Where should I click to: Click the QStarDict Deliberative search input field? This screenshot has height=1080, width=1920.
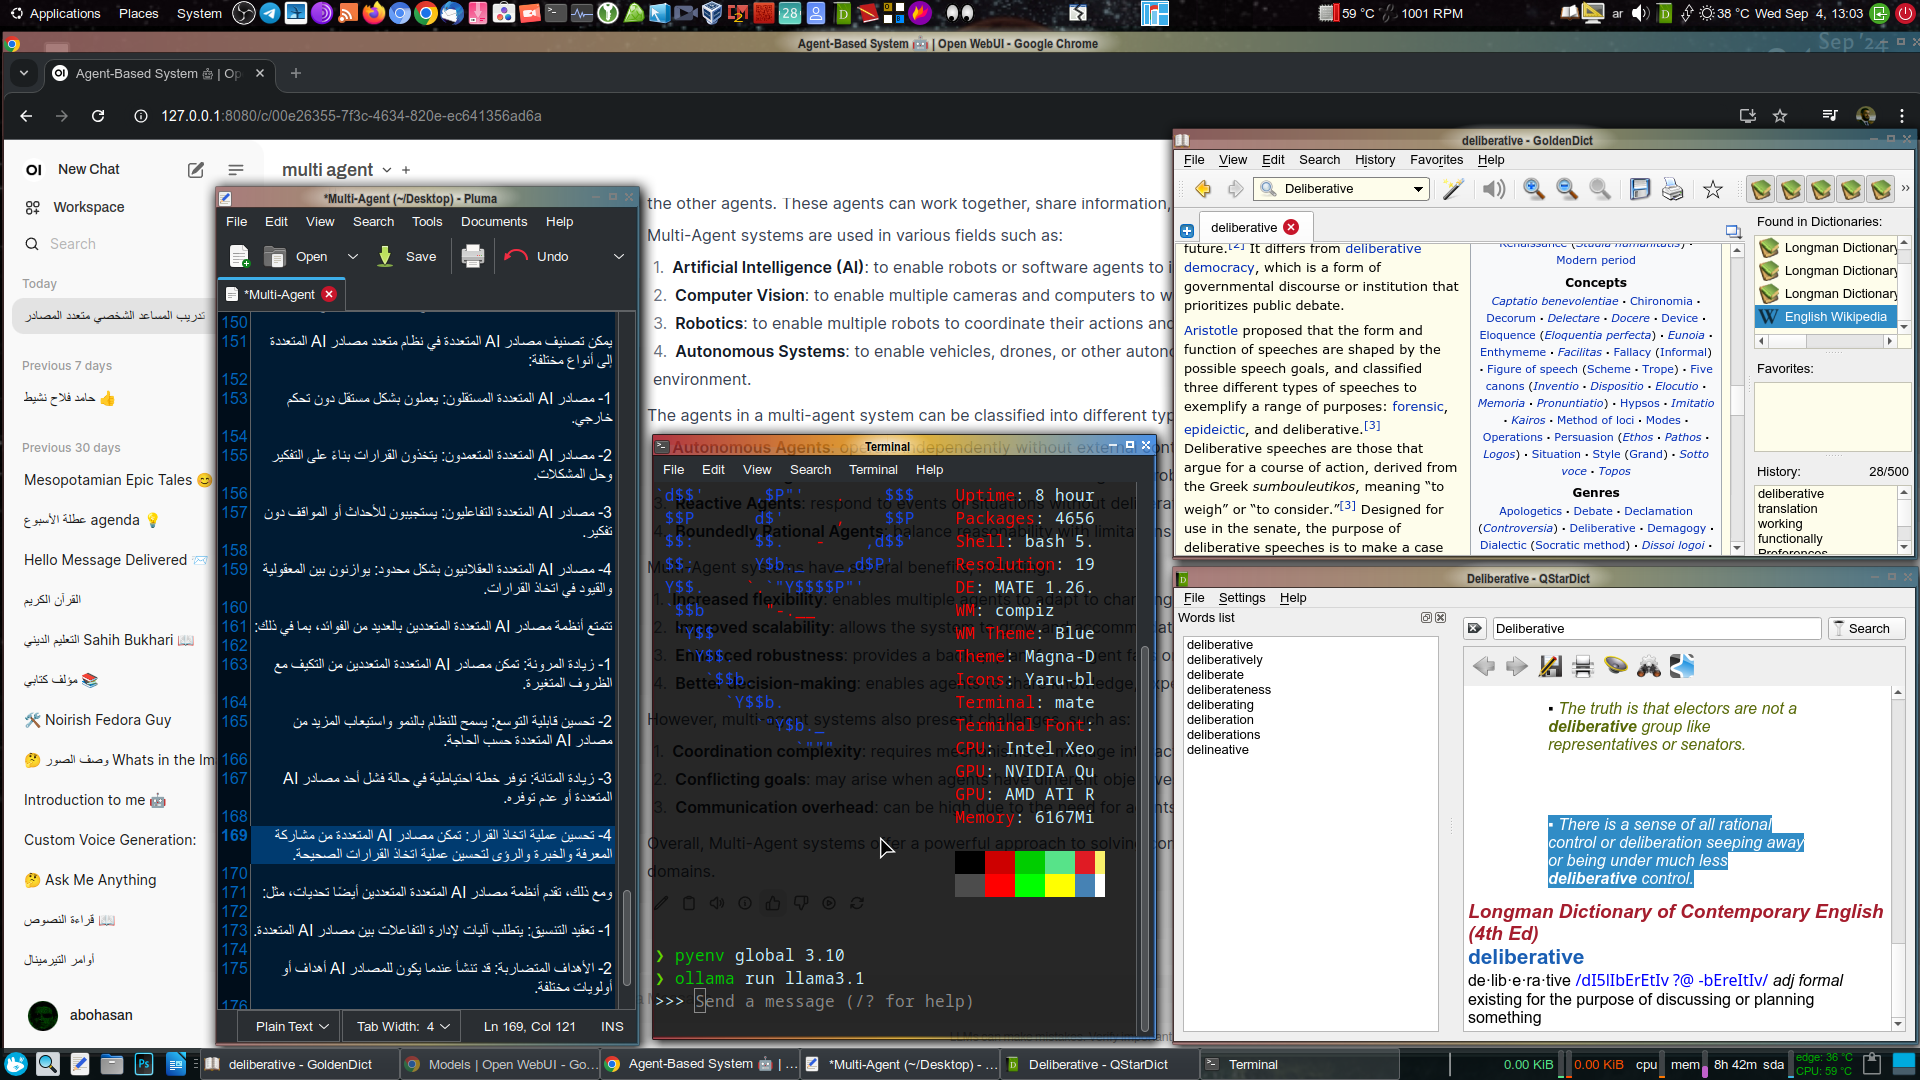click(x=1656, y=628)
